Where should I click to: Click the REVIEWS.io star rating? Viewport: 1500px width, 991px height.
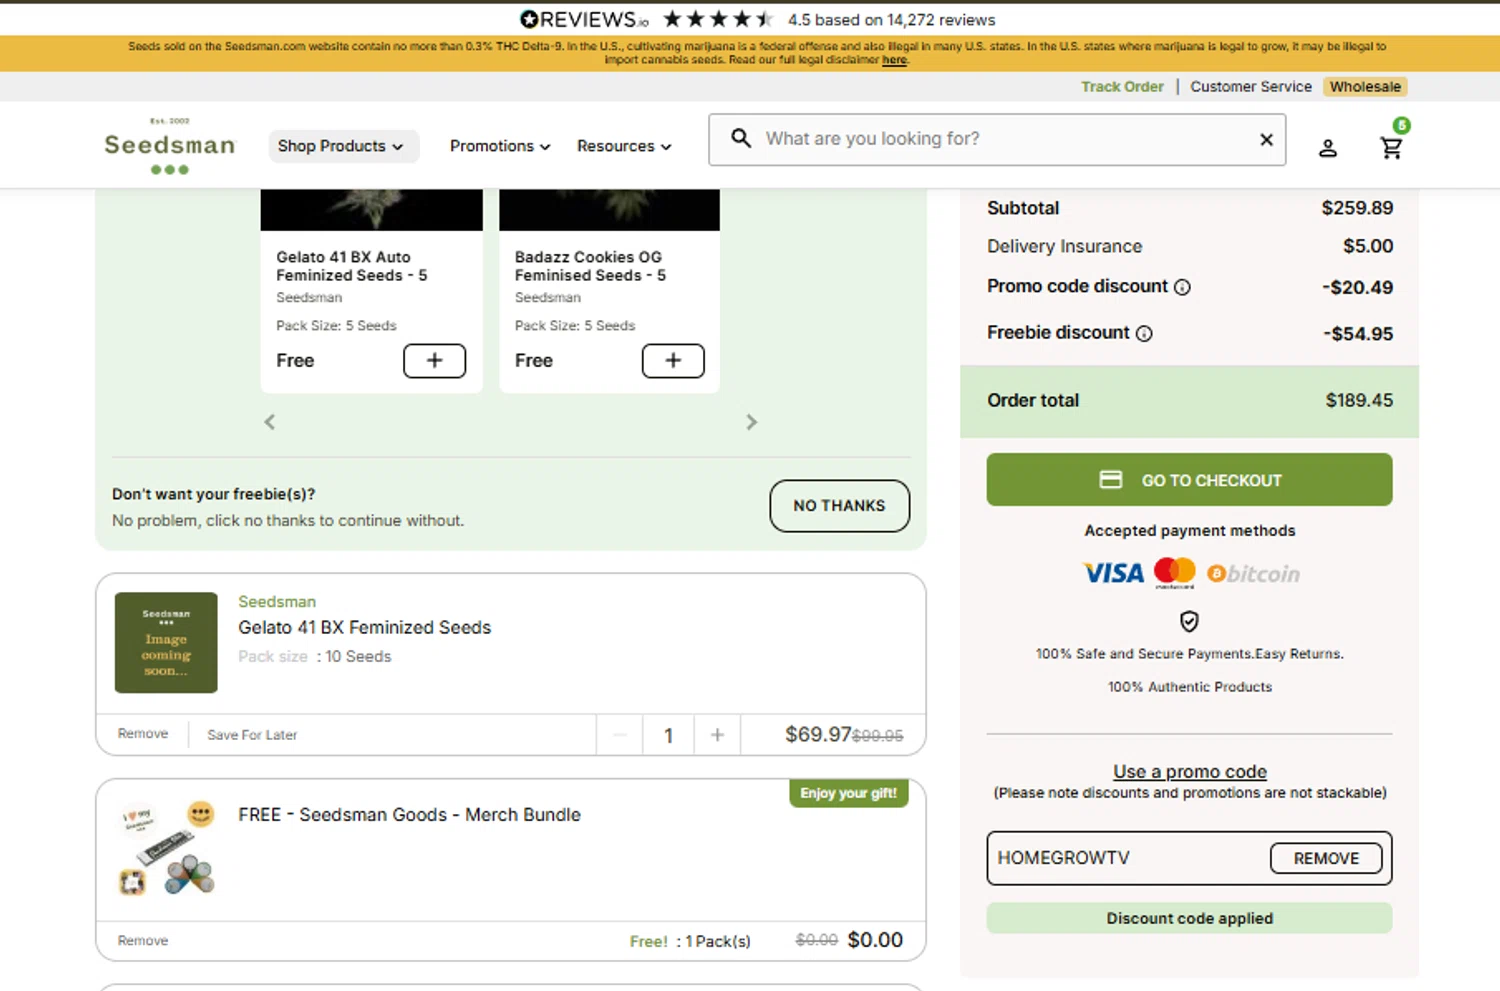tap(718, 19)
